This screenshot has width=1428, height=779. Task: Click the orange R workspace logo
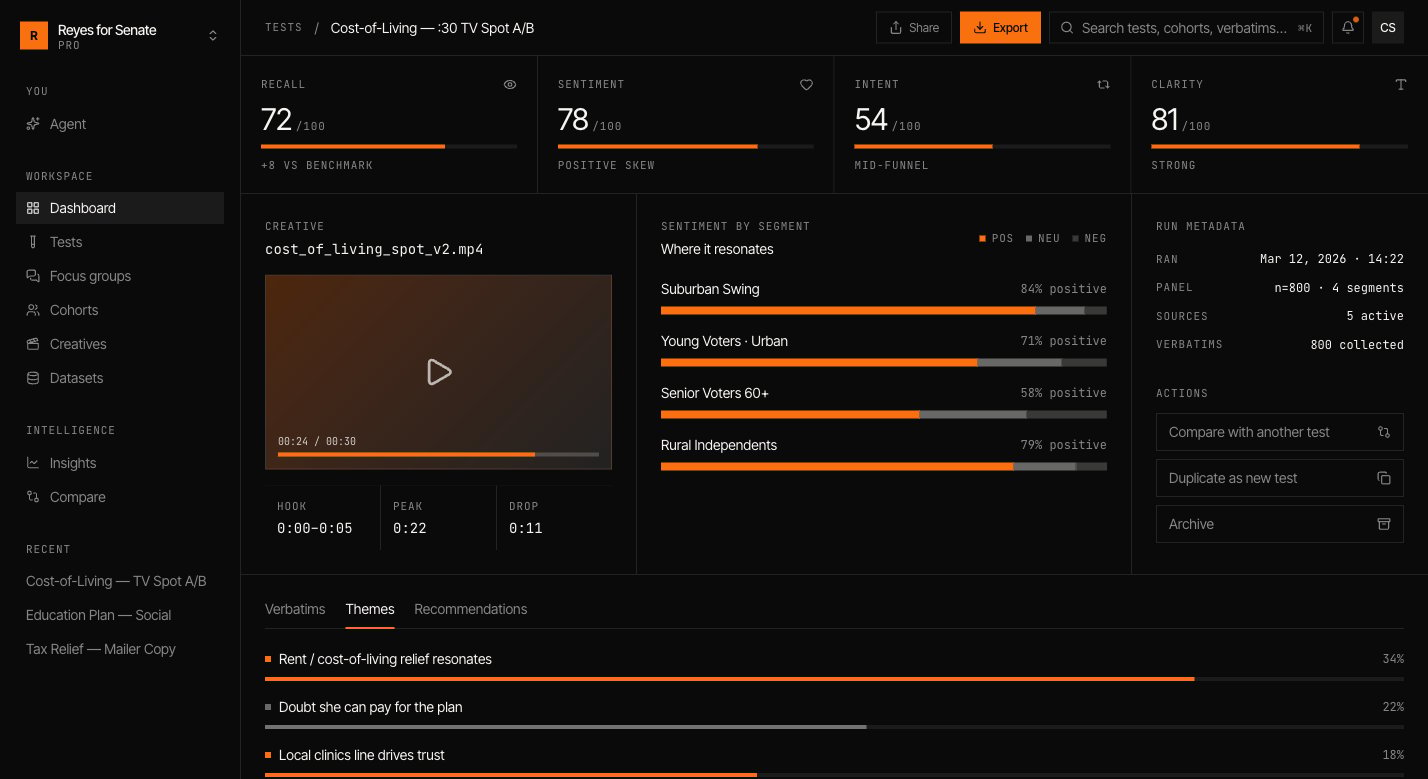click(34, 36)
